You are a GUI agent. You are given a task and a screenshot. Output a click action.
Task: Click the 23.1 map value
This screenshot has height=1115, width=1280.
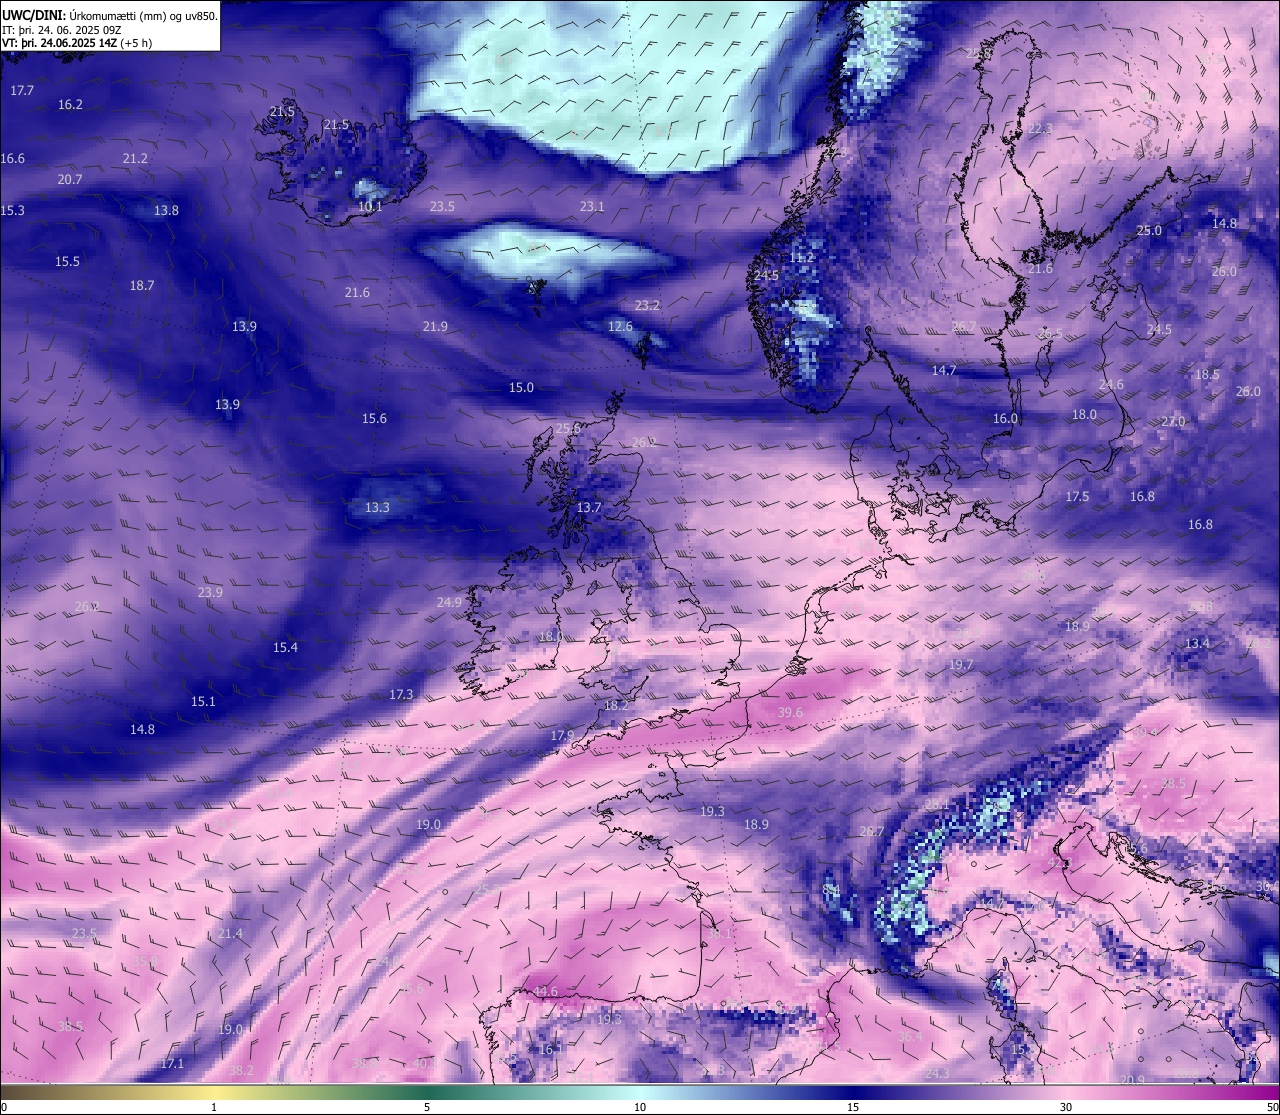pyautogui.click(x=592, y=207)
